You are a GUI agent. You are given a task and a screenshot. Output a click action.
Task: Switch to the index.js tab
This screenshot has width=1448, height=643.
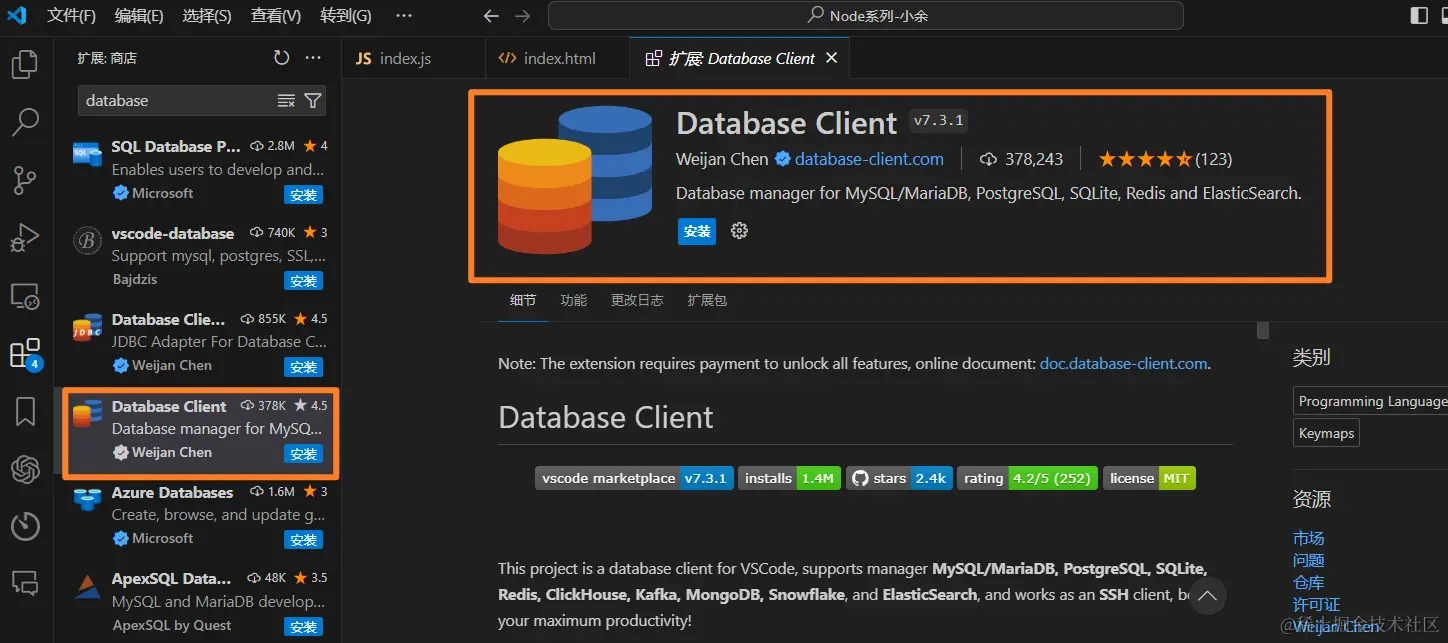pyautogui.click(x=413, y=58)
